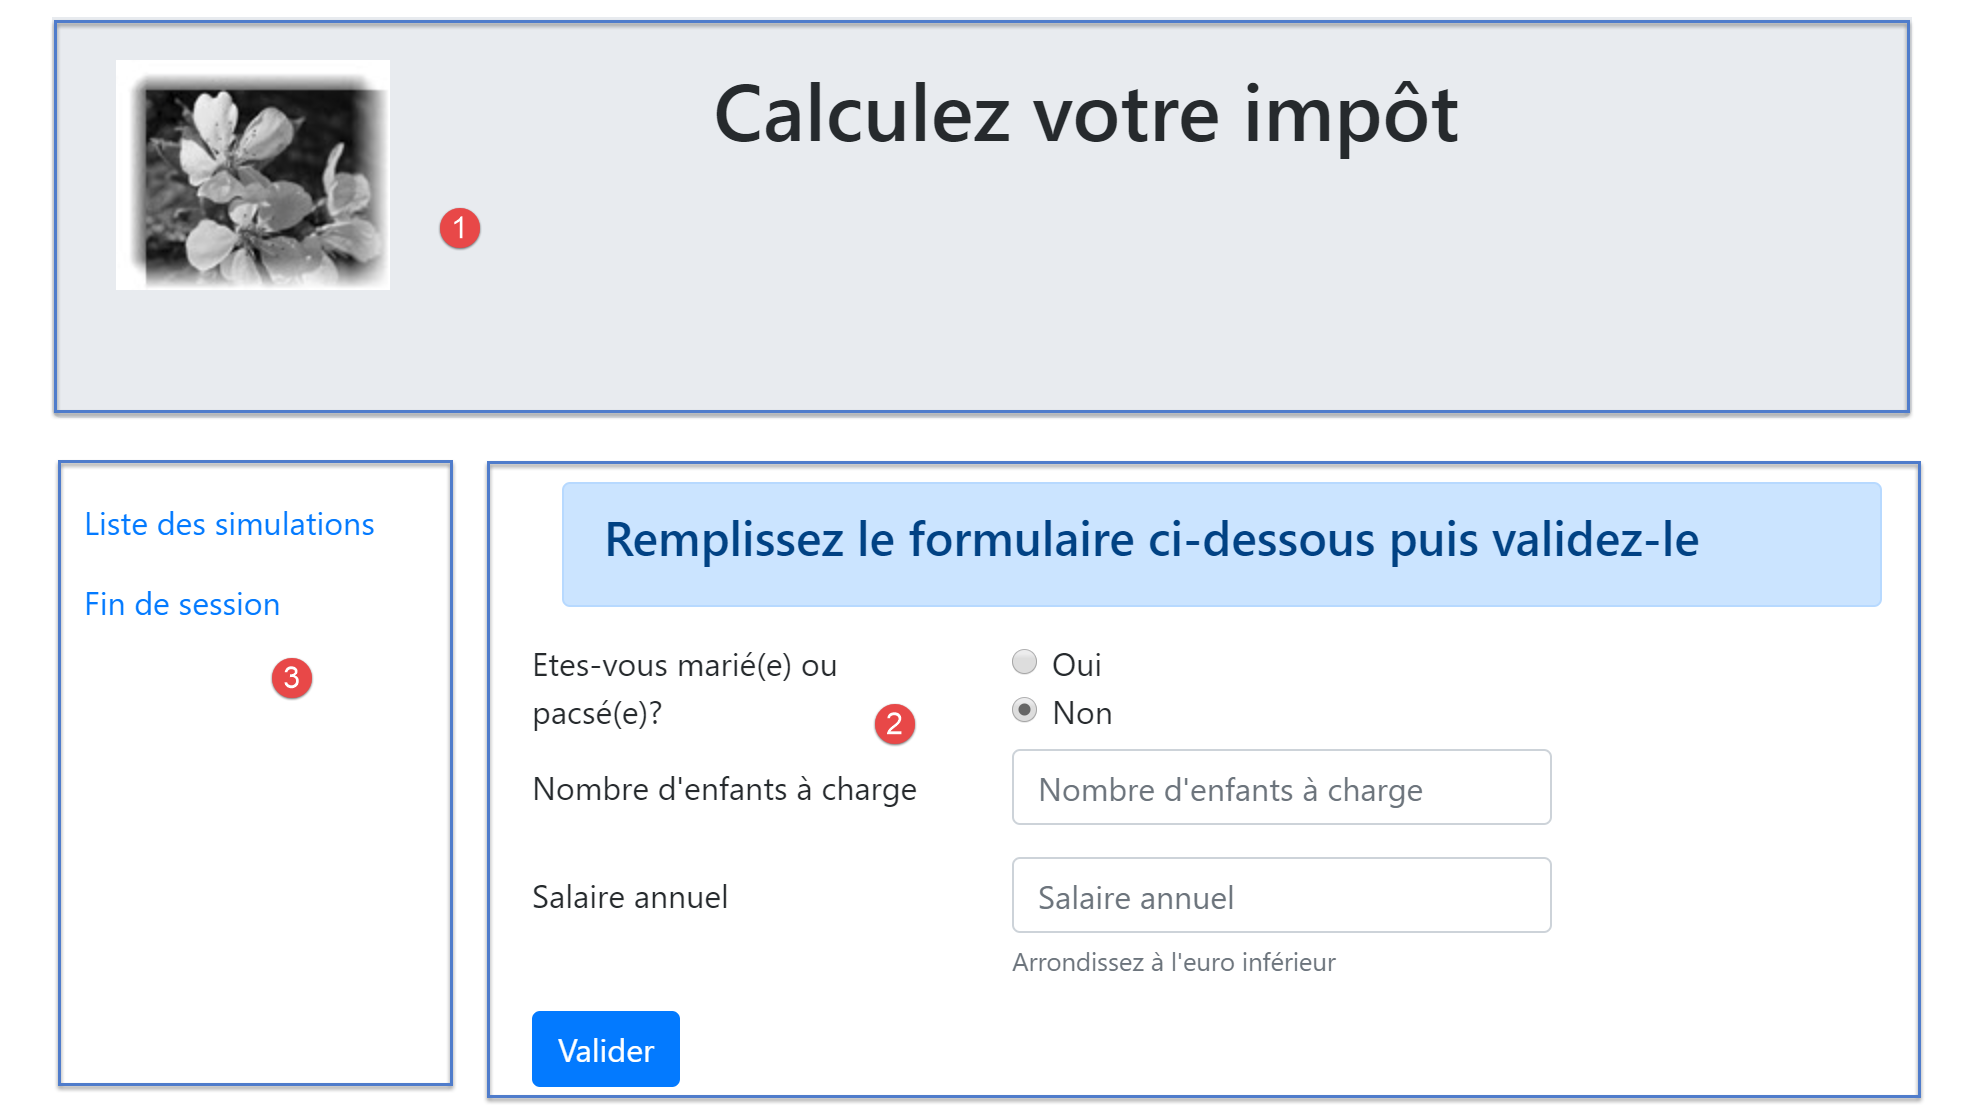This screenshot has height=1108, width=1962.
Task: Click the Calculez votre impôt heading
Action: pyautogui.click(x=1086, y=115)
